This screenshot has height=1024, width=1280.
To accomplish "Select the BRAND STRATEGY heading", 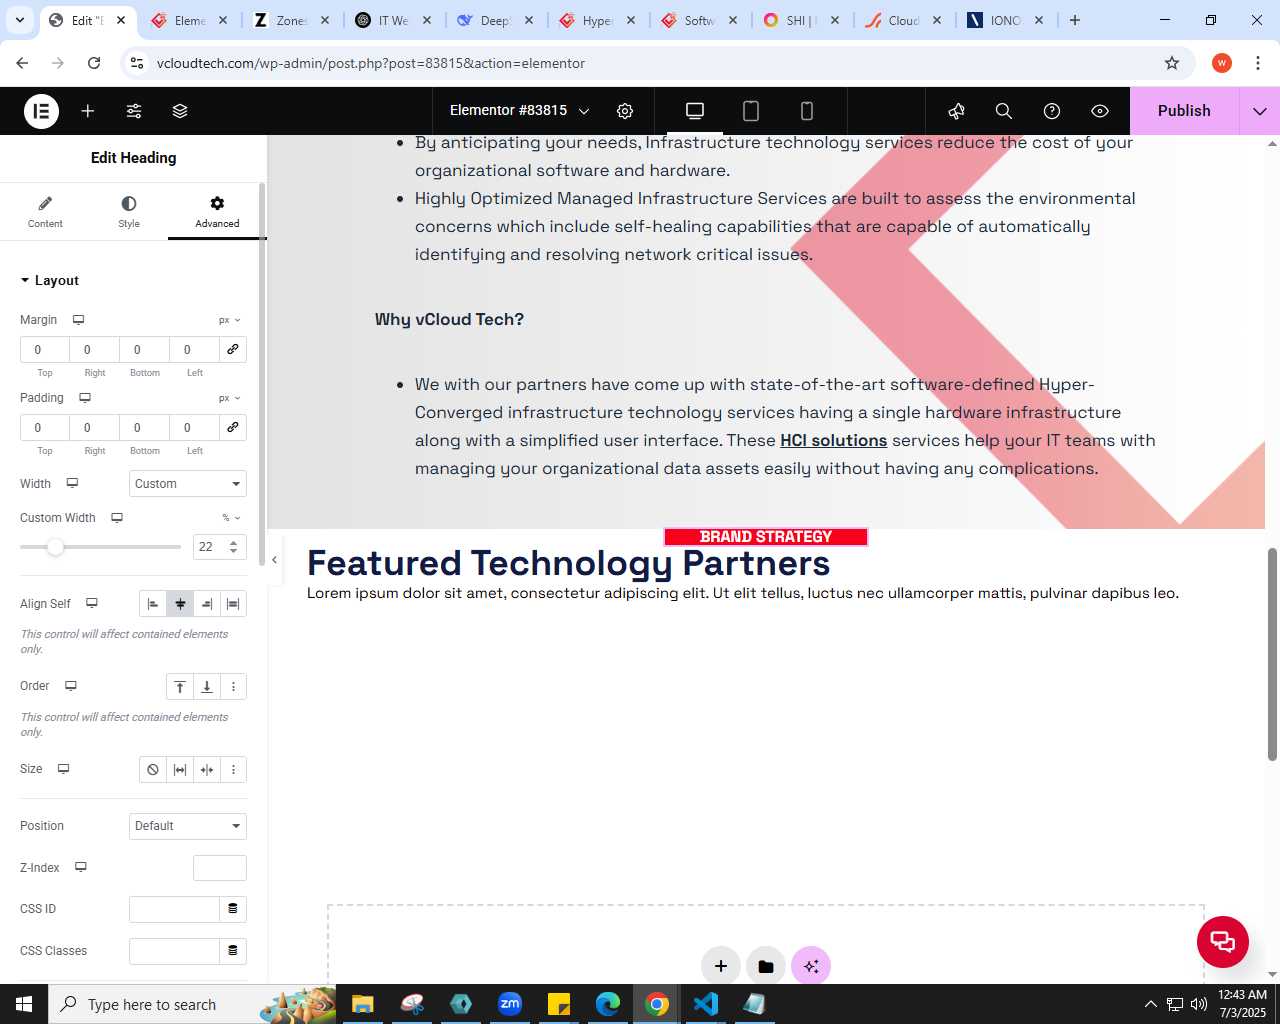I will [766, 537].
